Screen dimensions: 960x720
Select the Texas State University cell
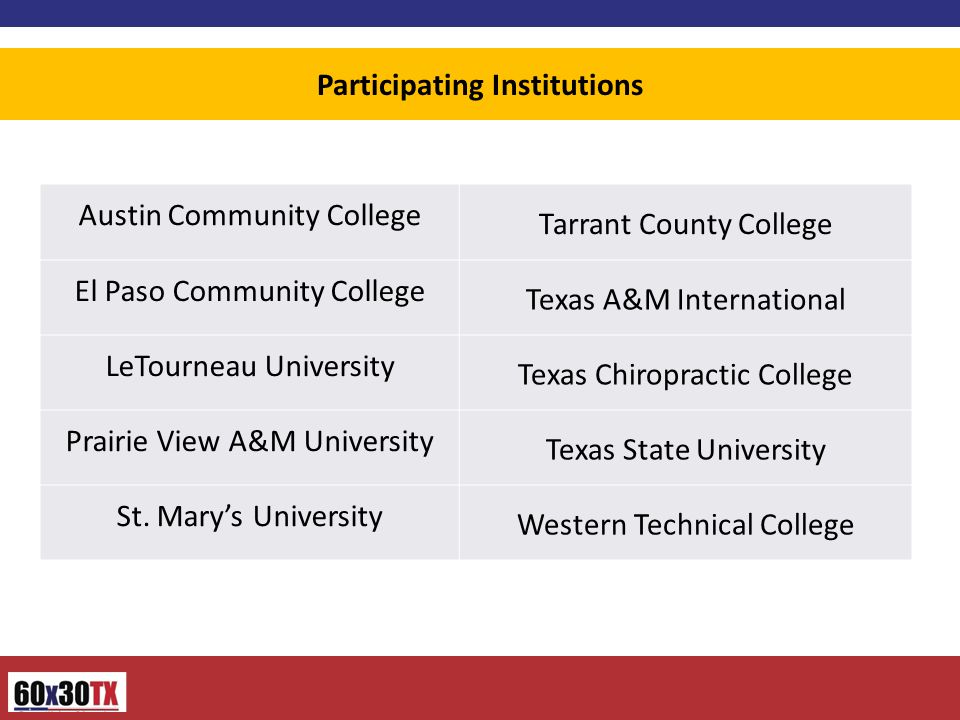(685, 448)
